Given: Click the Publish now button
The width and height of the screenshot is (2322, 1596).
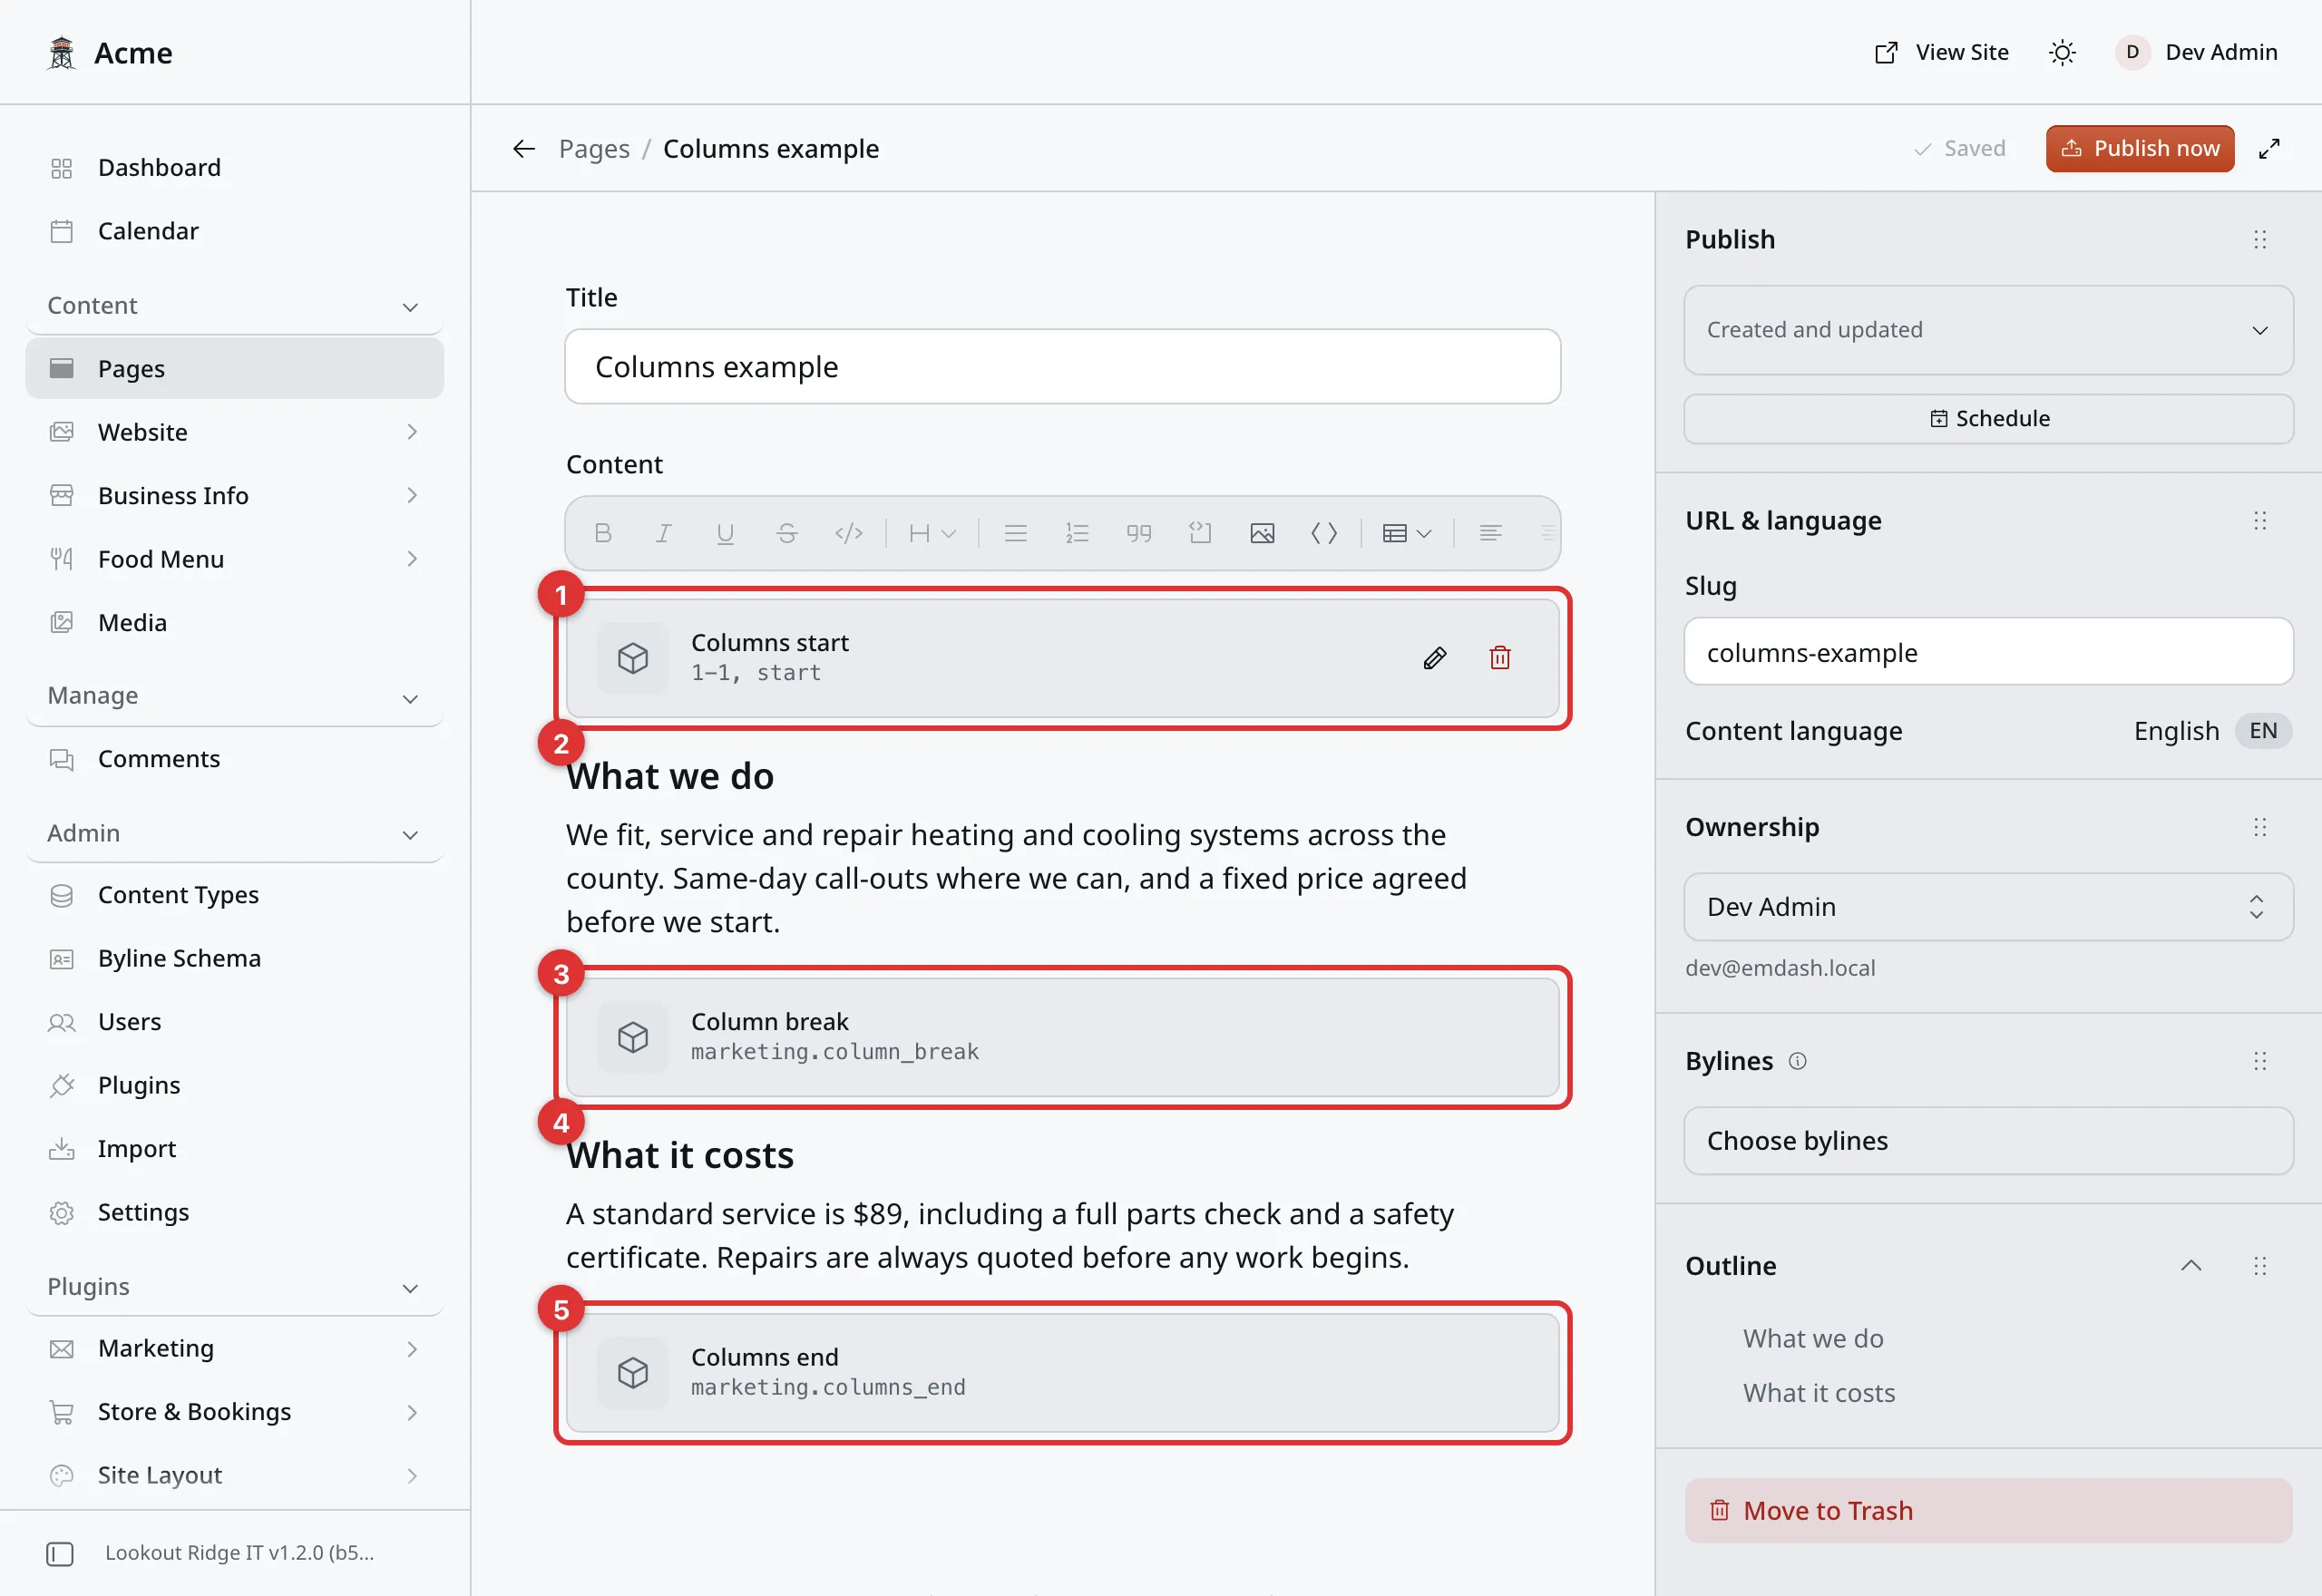Looking at the screenshot, I should click(x=2139, y=149).
